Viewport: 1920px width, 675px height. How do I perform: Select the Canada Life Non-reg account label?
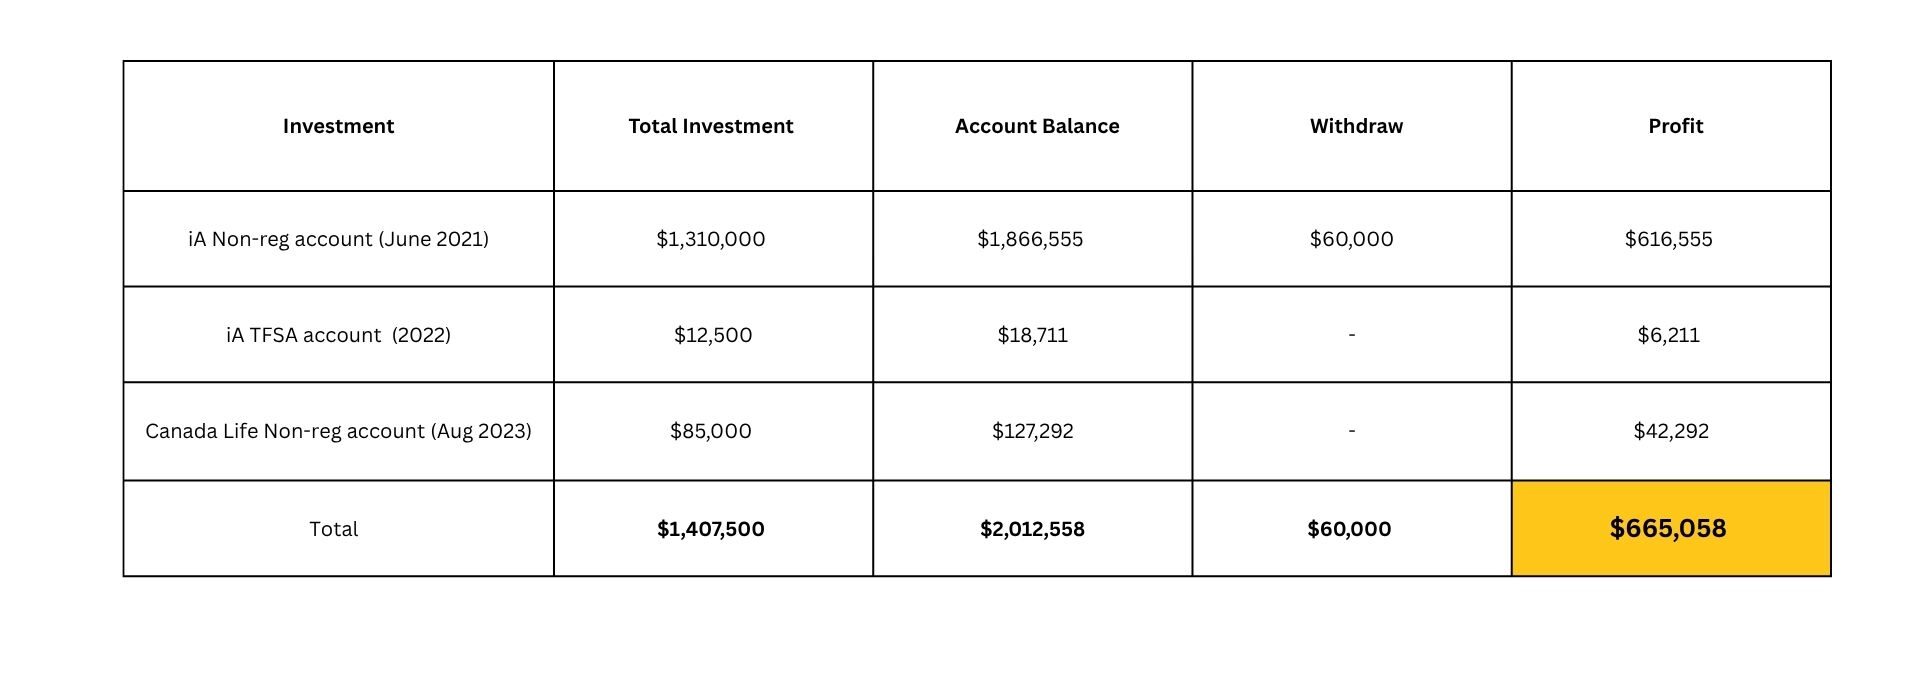point(338,431)
